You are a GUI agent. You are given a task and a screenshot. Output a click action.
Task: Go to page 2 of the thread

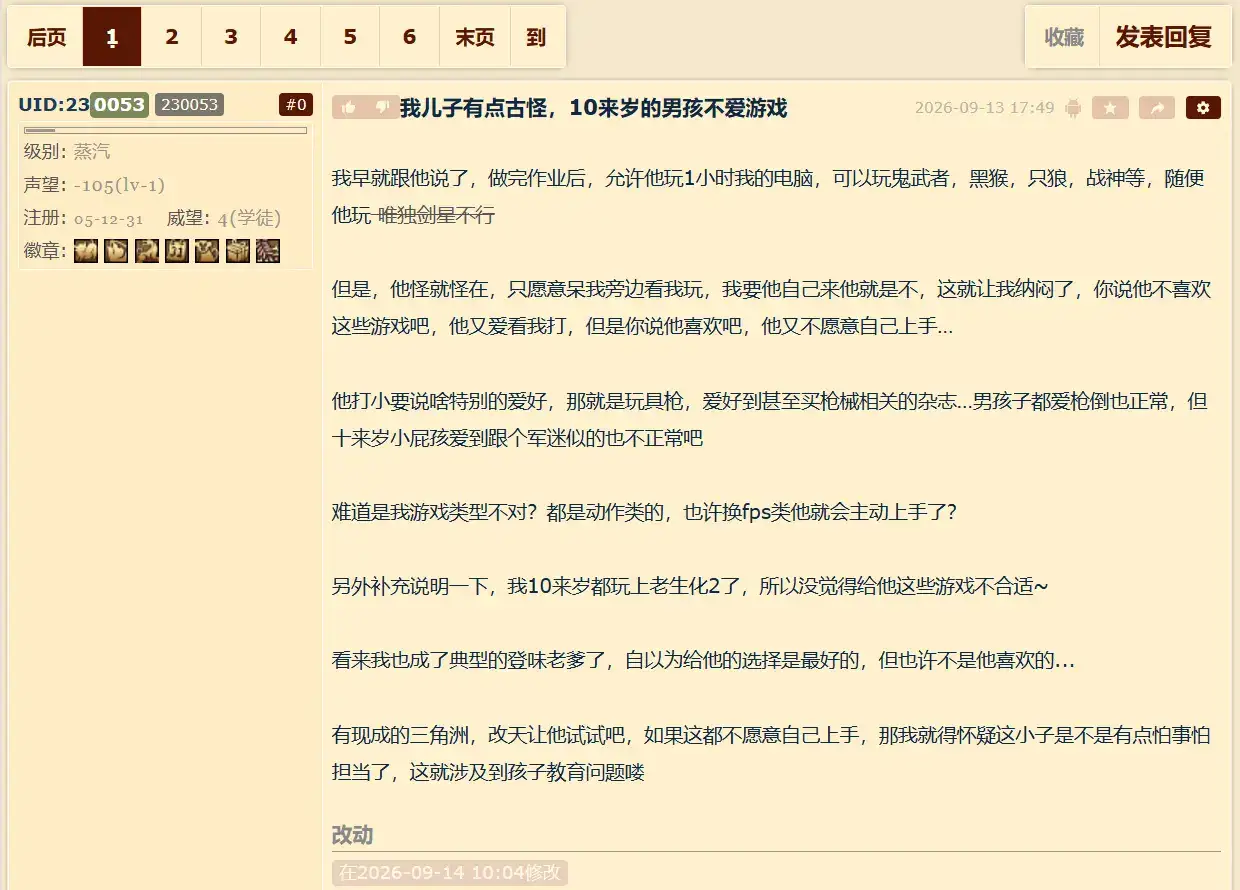[172, 37]
